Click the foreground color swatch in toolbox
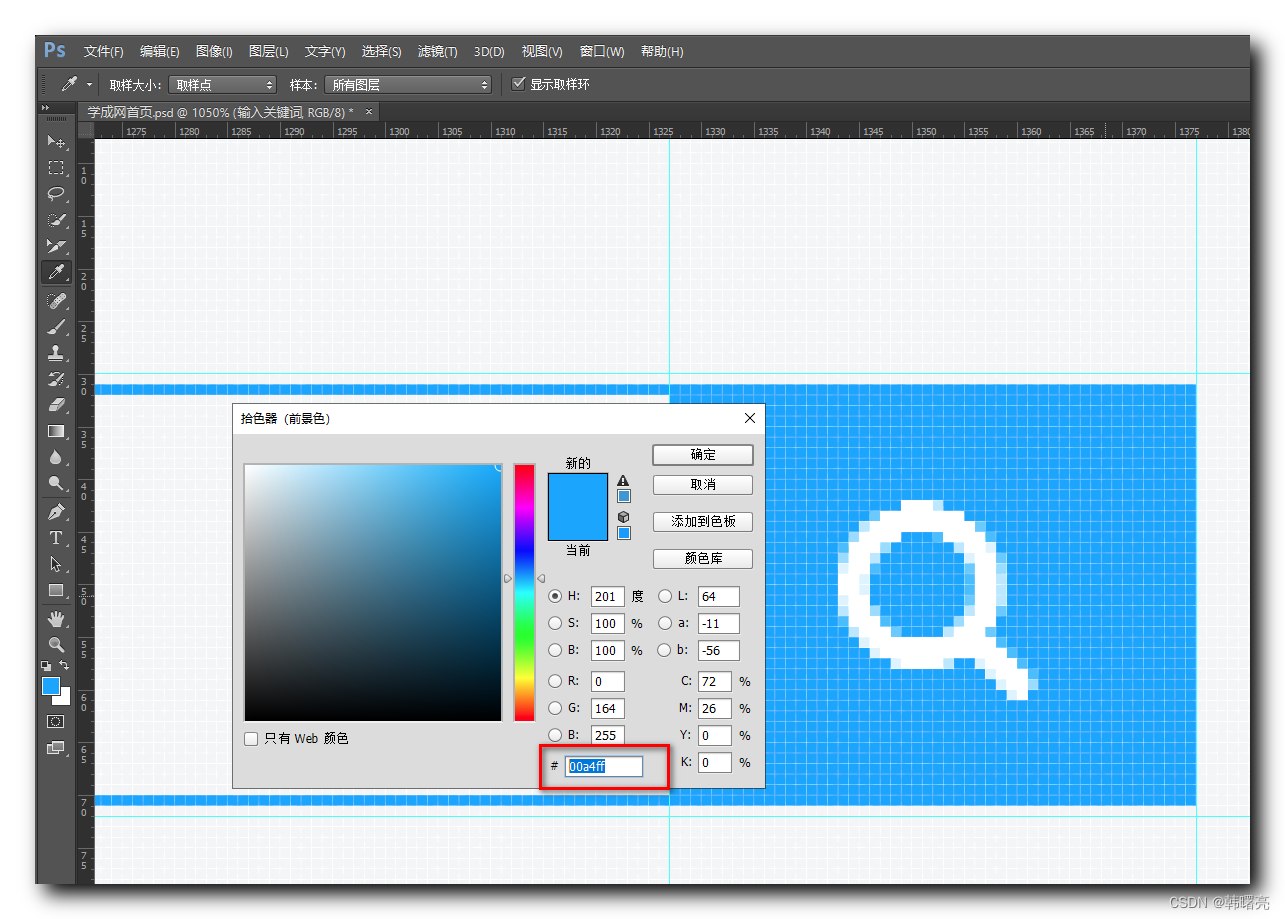The image size is (1285, 919). click(50, 686)
